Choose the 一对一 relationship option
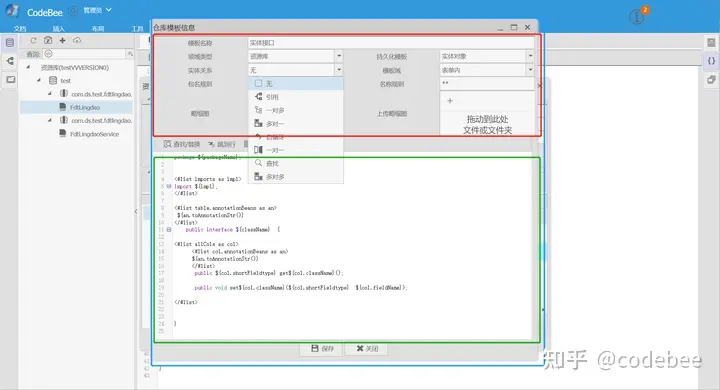 [296, 150]
